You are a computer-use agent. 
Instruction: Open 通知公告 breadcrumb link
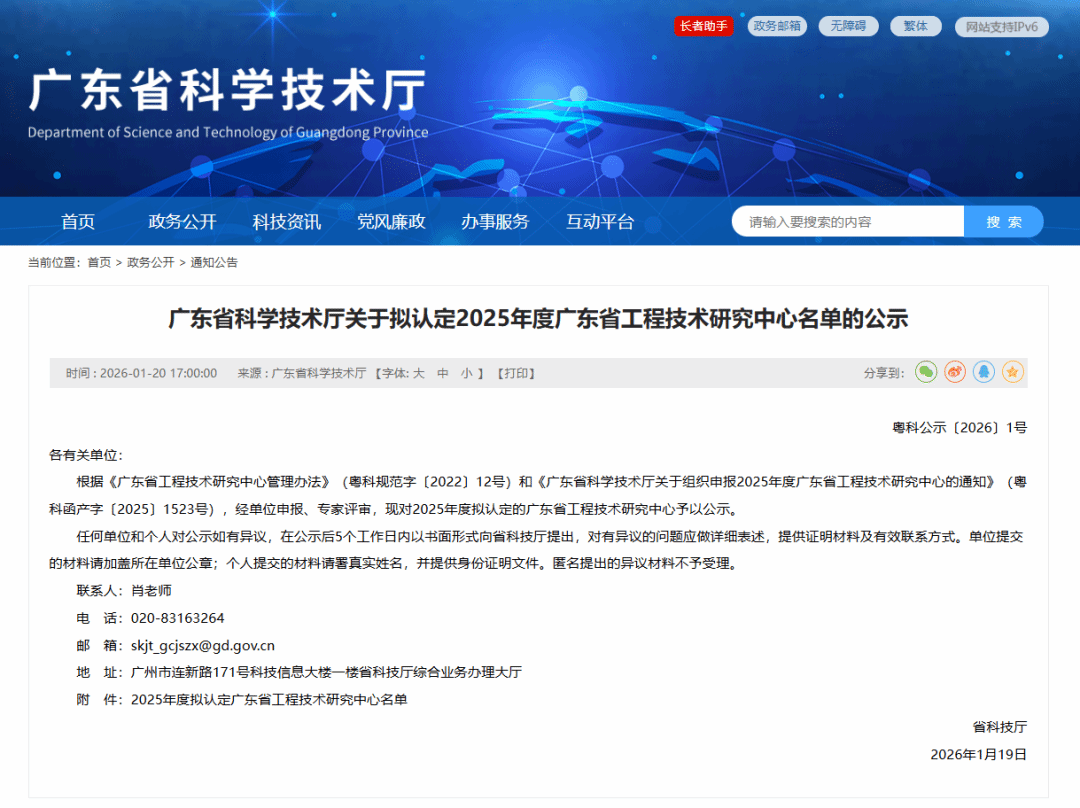pyautogui.click(x=214, y=262)
